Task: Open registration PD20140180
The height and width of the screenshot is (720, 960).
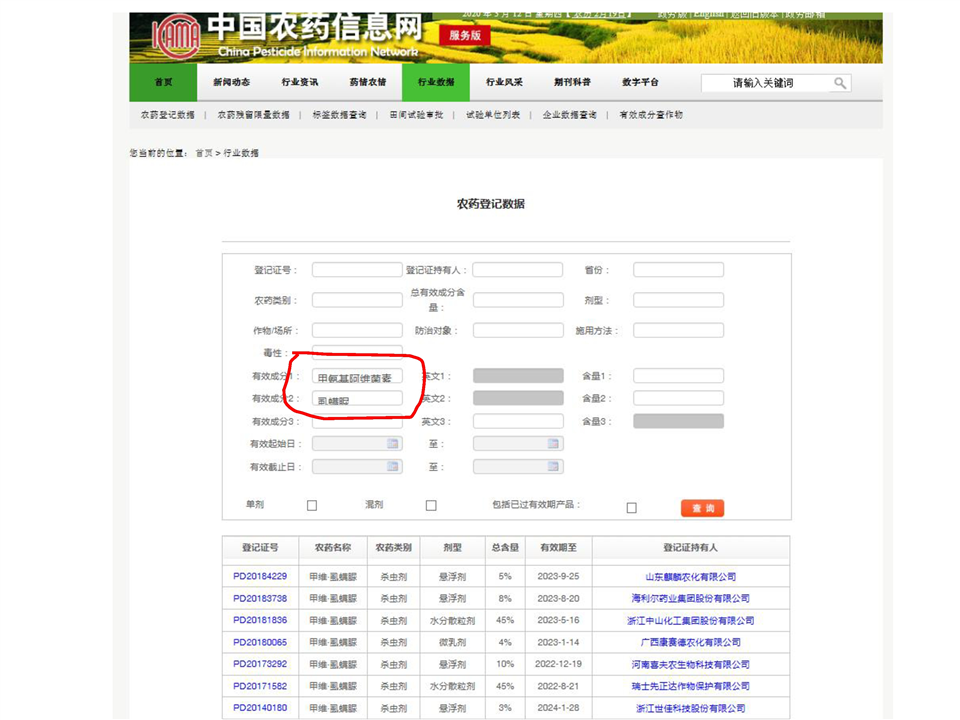Action: pos(260,708)
